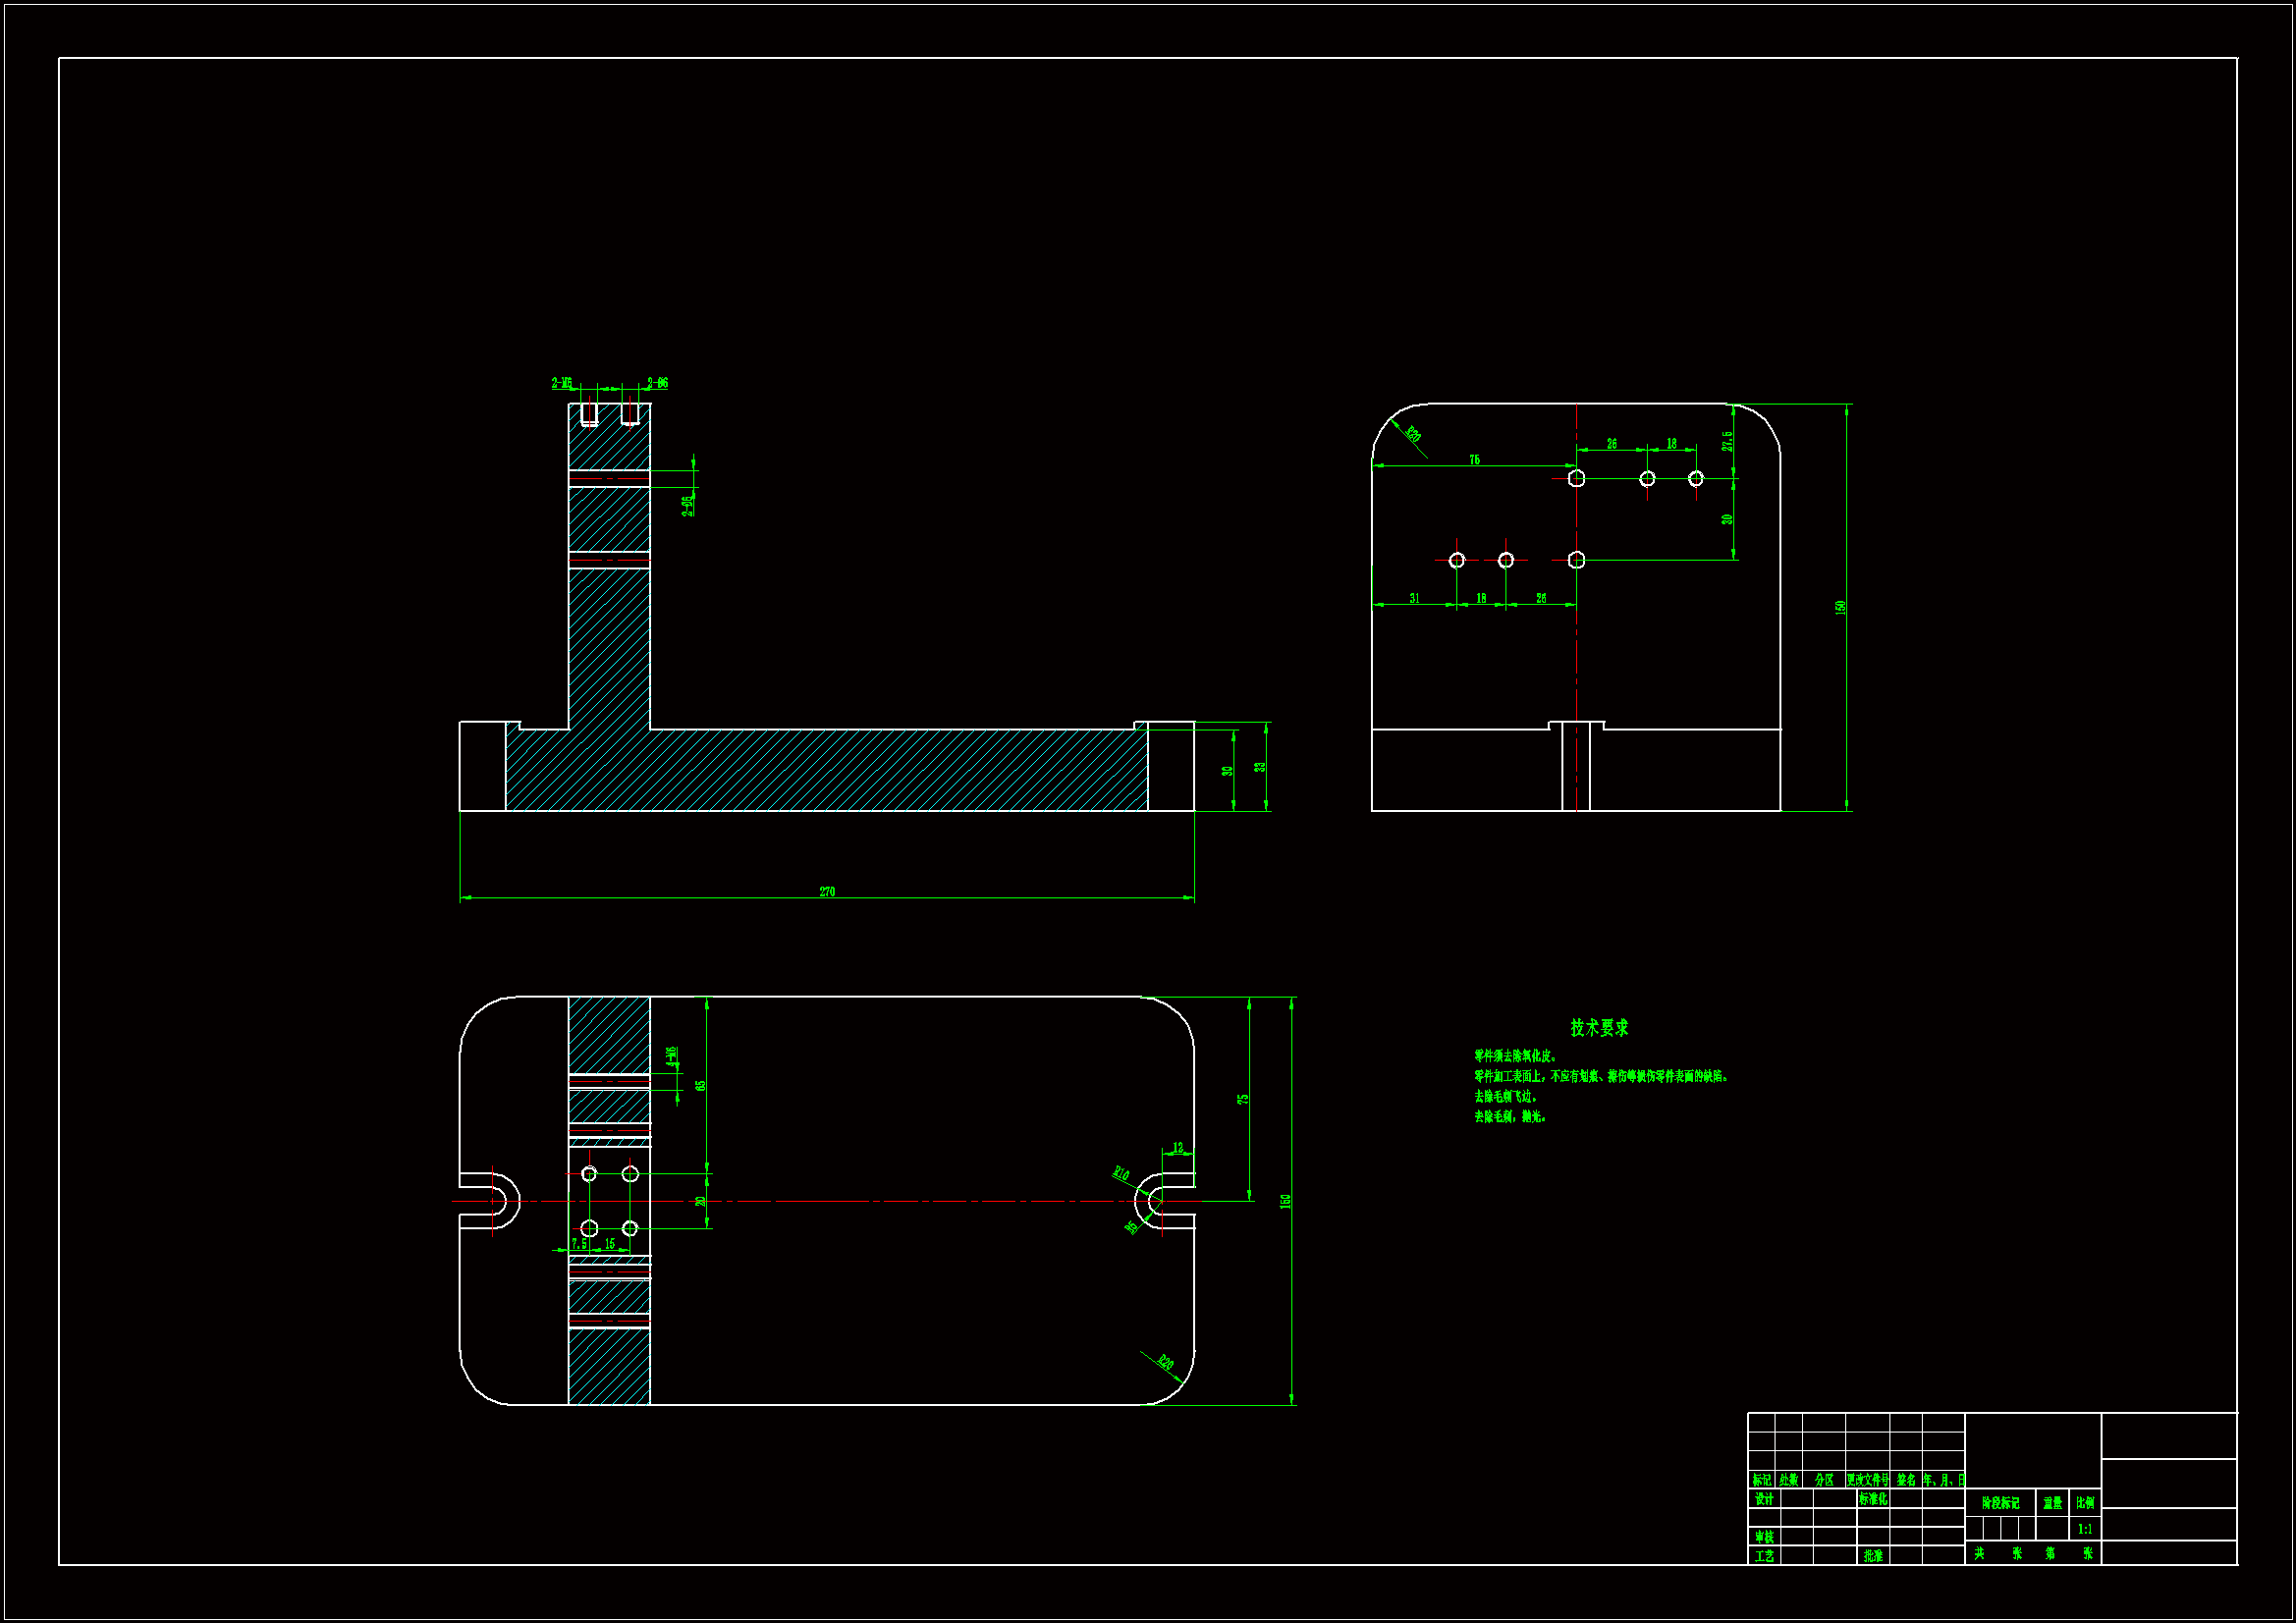The image size is (2296, 1623).
Task: Click the 31 dimension in side view
Action: [x=1414, y=598]
